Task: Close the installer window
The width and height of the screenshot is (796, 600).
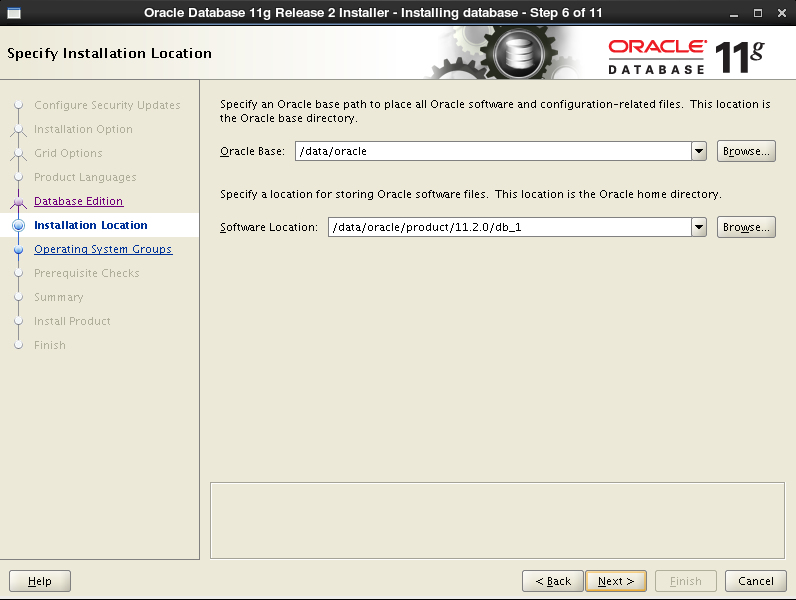Action: click(x=782, y=13)
